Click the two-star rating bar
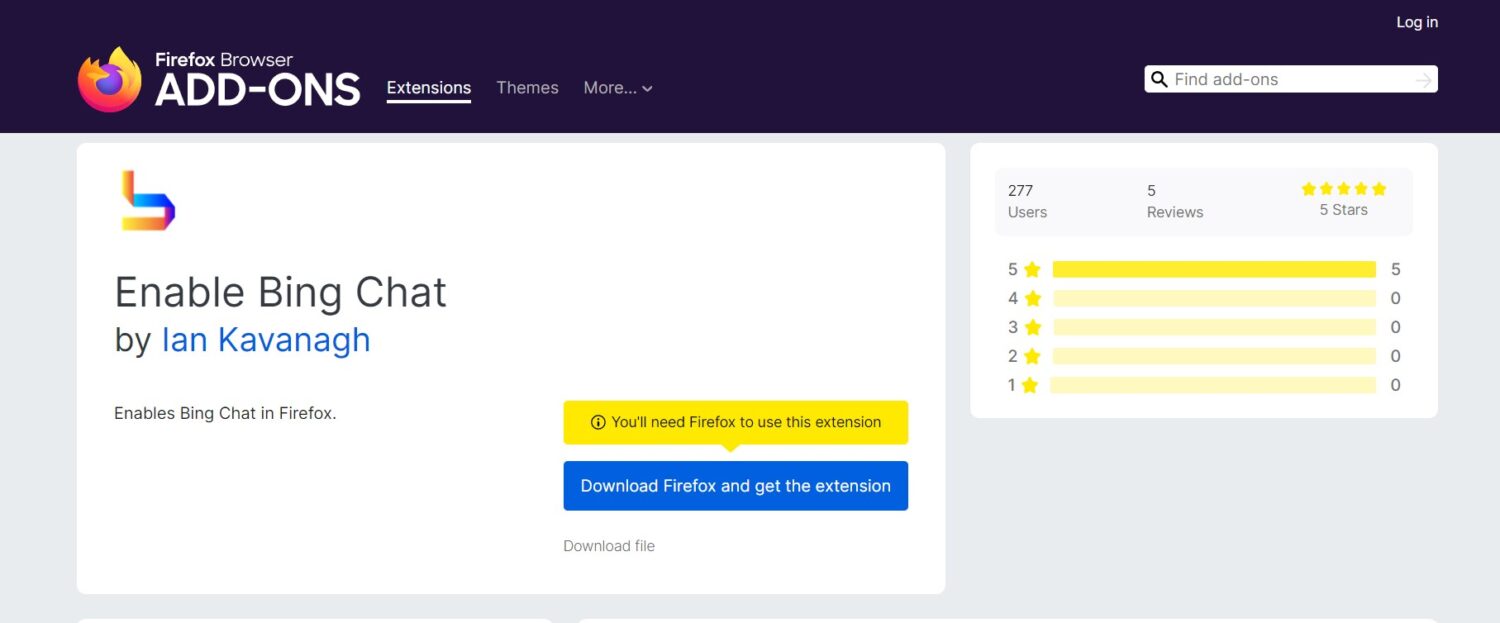The height and width of the screenshot is (623, 1500). (x=1214, y=356)
